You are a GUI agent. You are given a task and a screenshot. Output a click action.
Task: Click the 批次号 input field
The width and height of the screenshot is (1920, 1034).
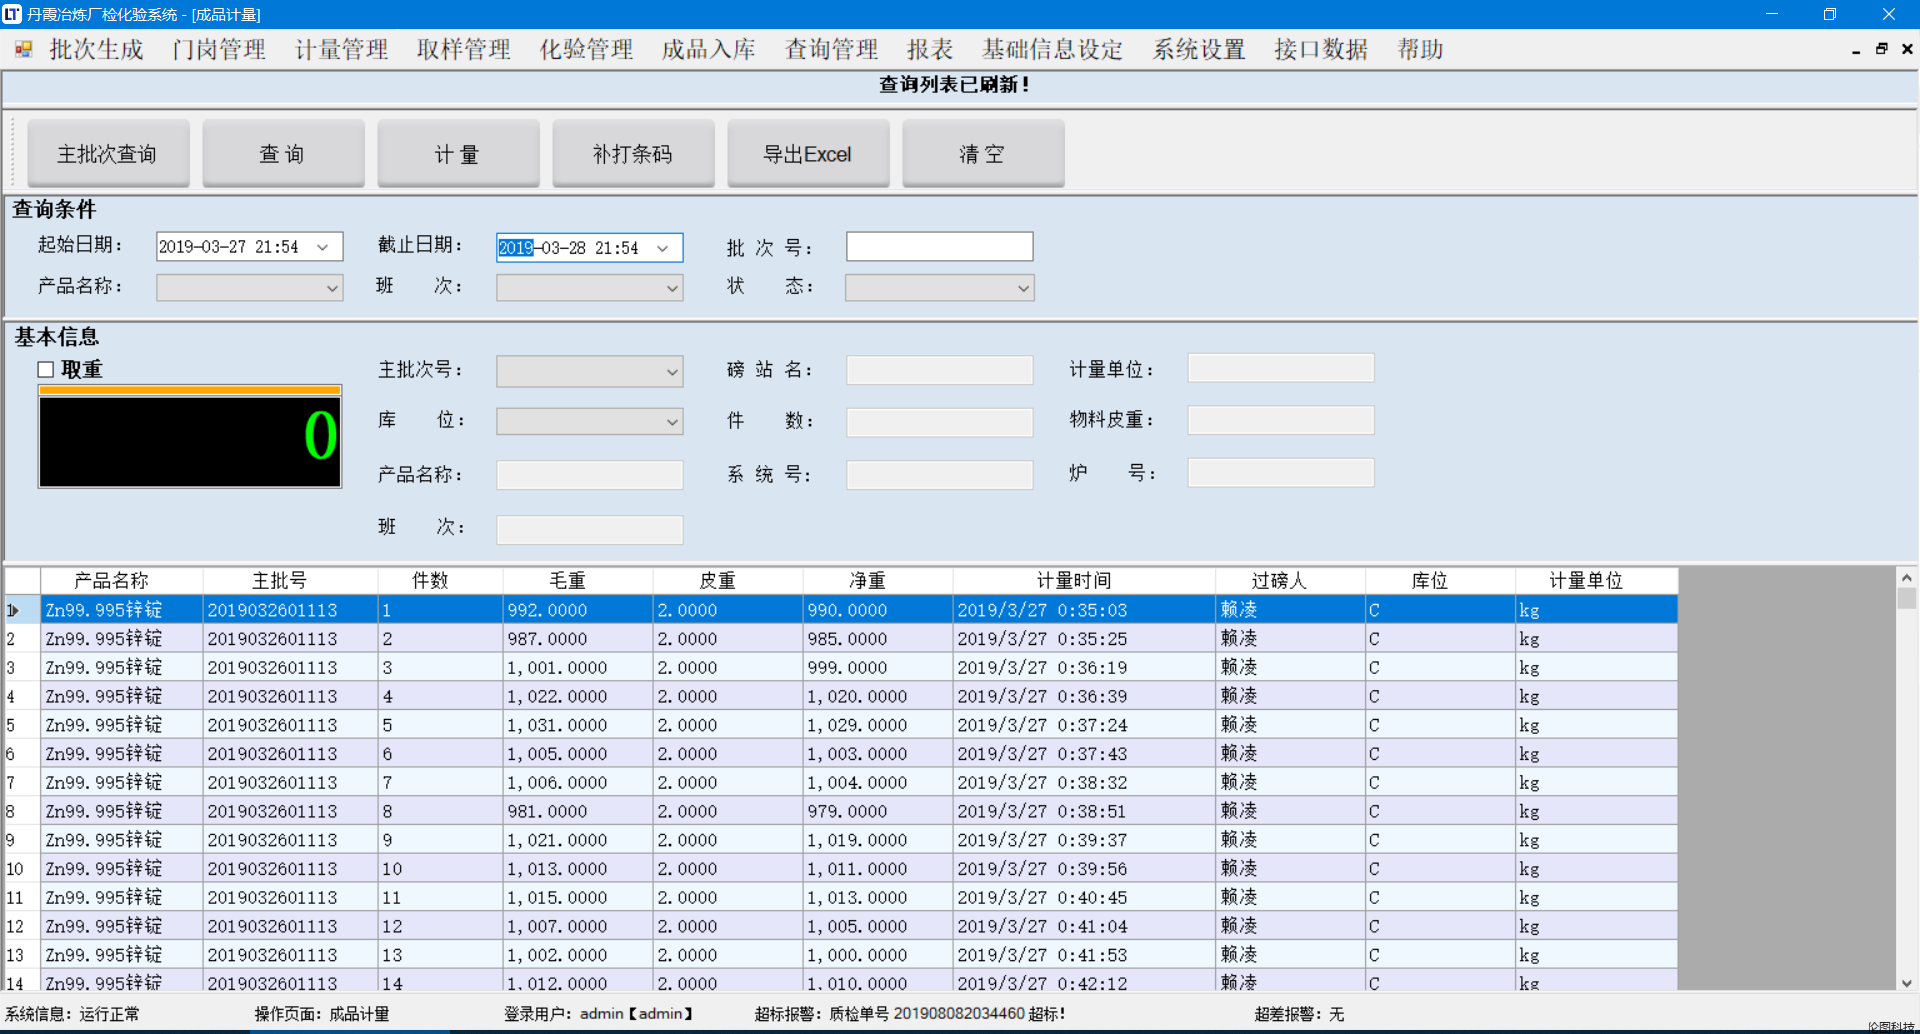(938, 247)
